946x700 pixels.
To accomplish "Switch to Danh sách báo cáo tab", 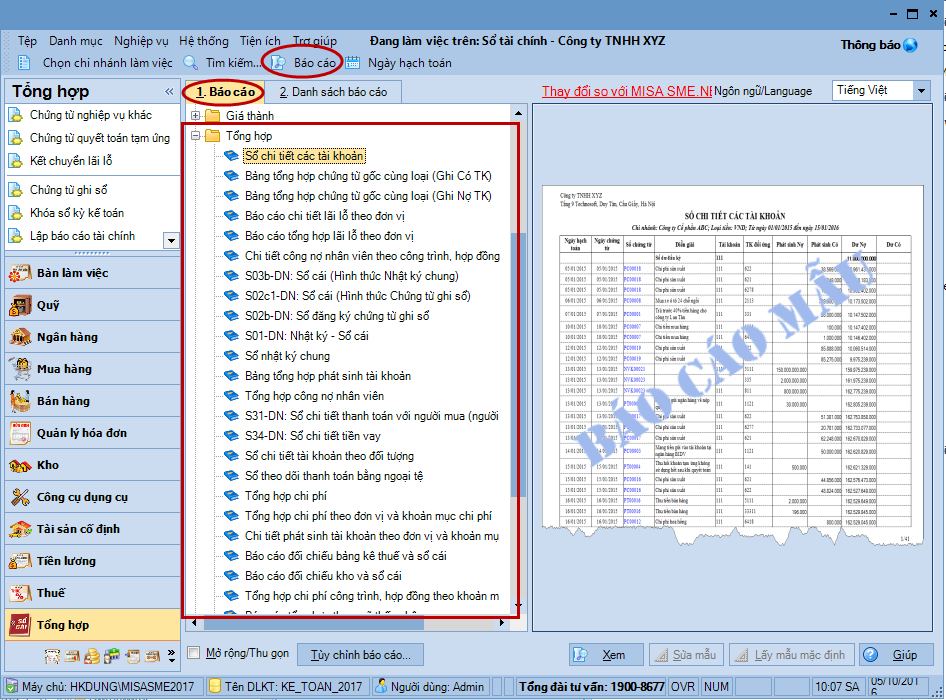I will point(333,92).
